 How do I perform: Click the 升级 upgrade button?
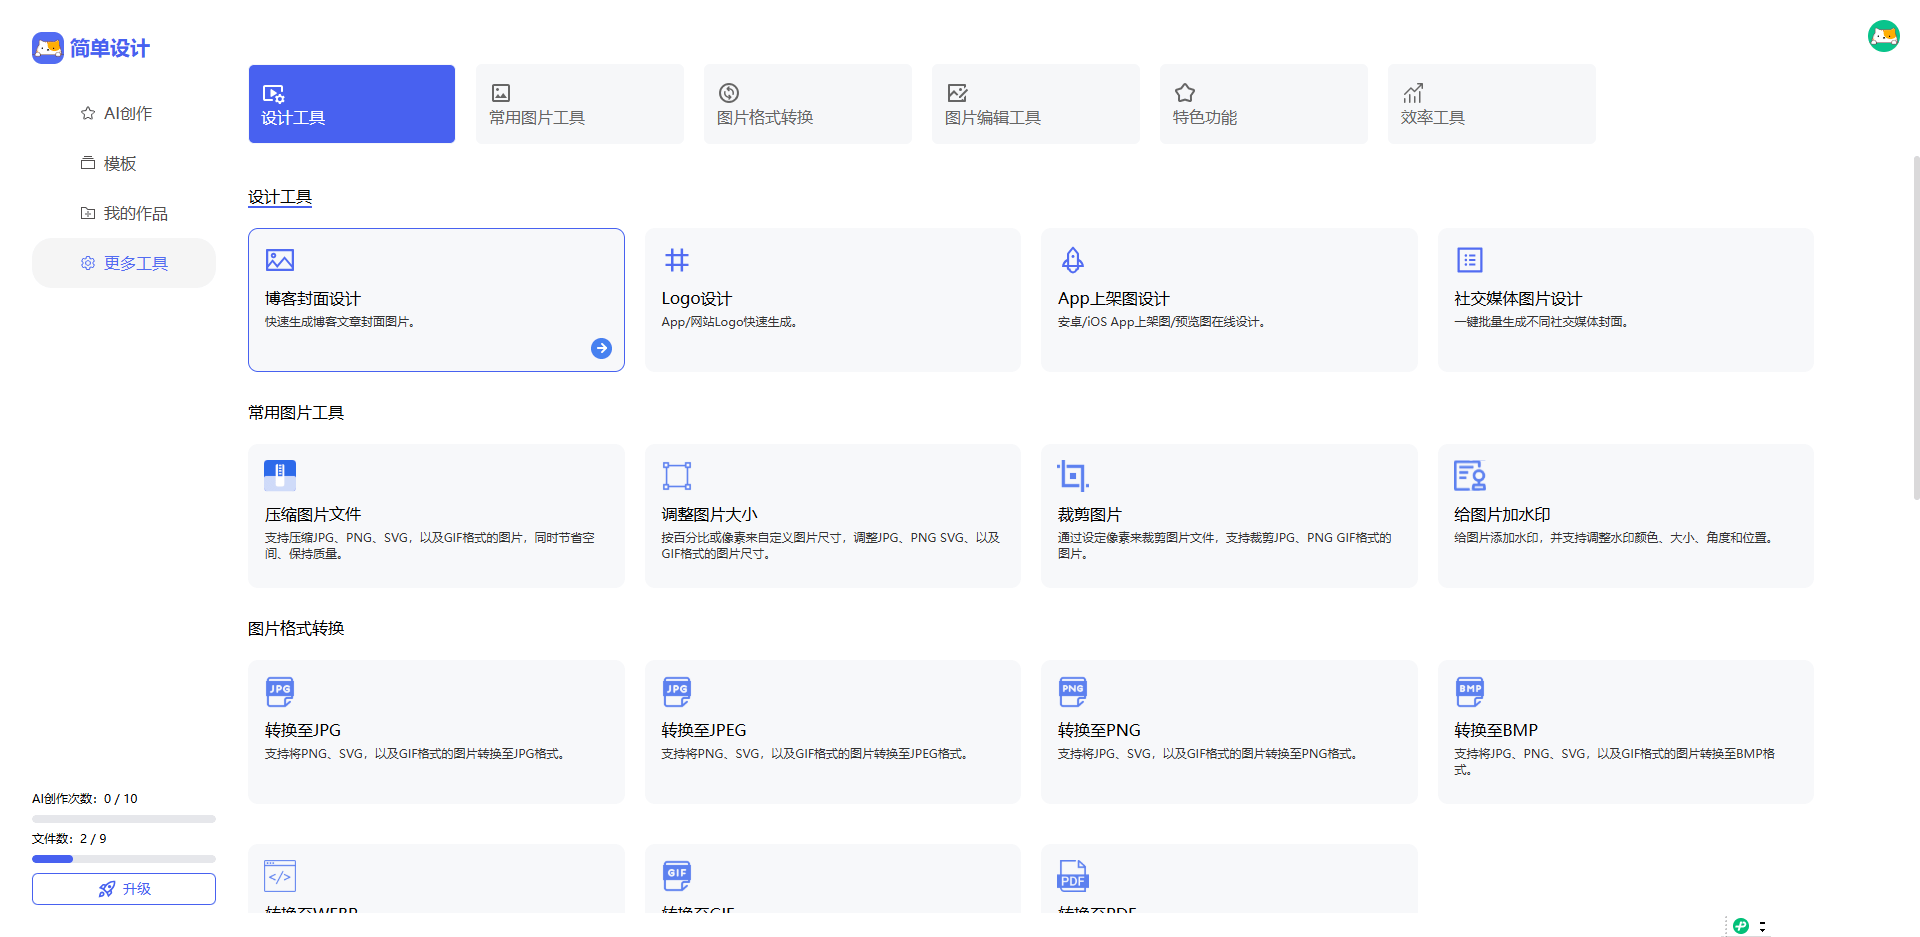point(124,889)
